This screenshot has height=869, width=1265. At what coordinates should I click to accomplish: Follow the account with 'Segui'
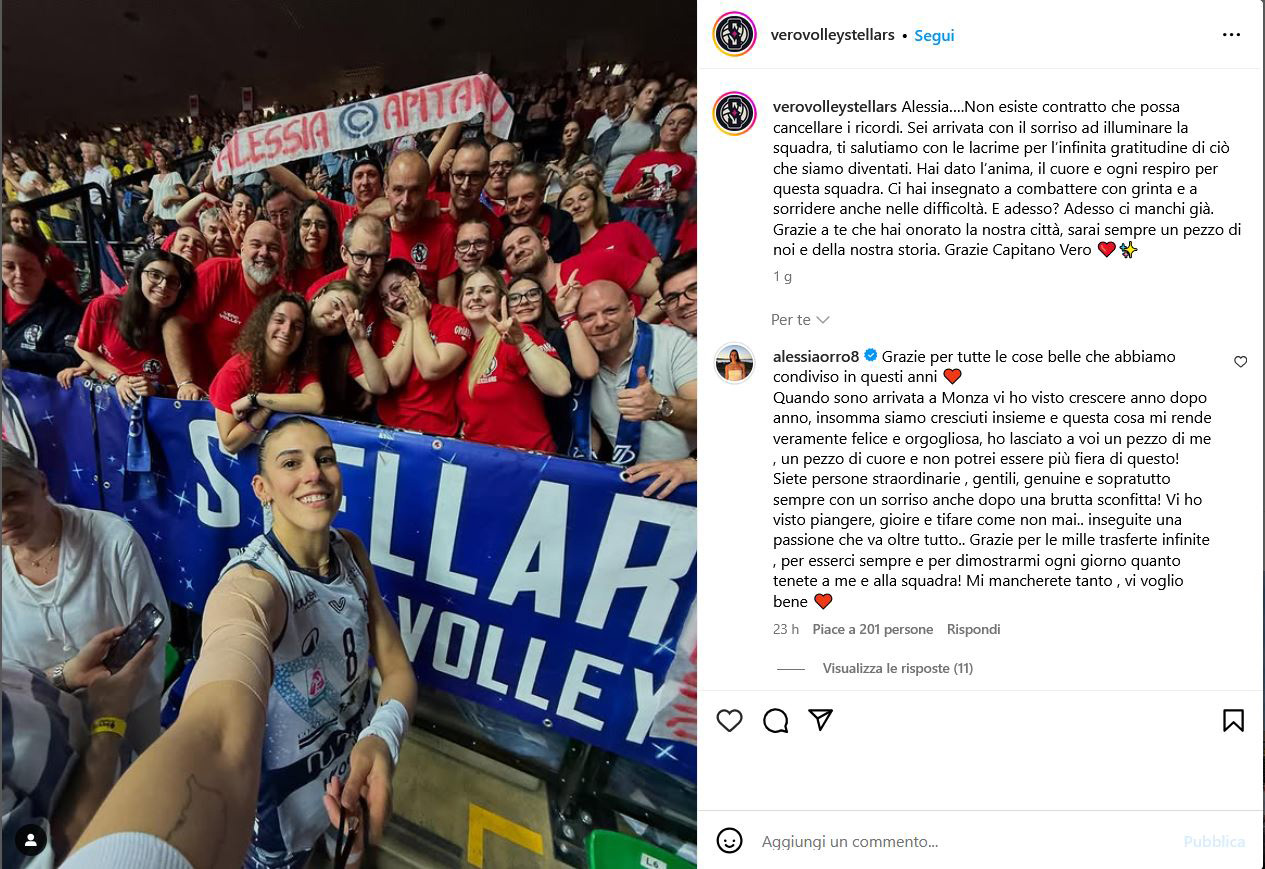click(934, 35)
